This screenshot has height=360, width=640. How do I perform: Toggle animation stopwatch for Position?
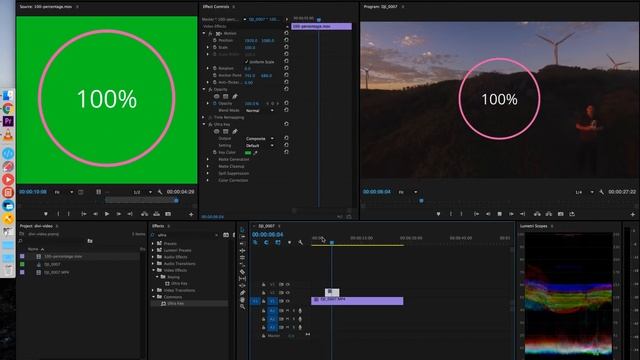[x=215, y=40]
